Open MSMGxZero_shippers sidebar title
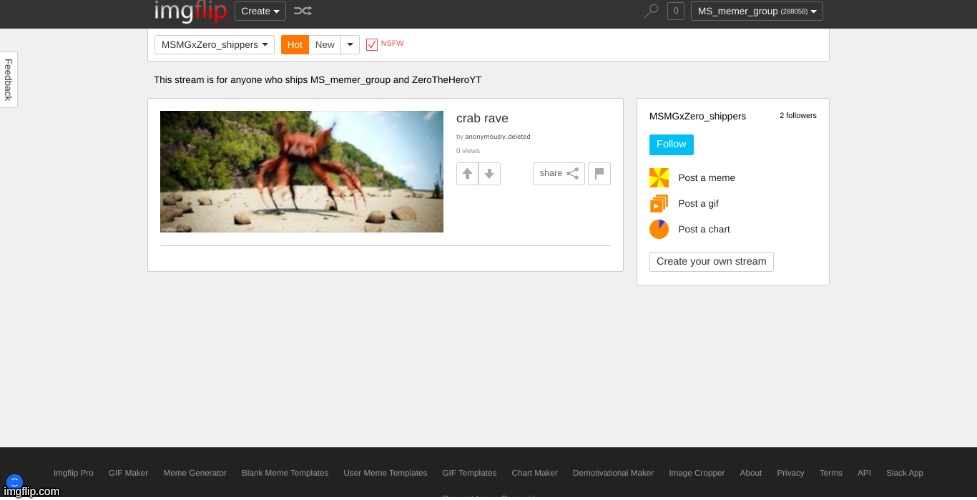 (x=697, y=117)
